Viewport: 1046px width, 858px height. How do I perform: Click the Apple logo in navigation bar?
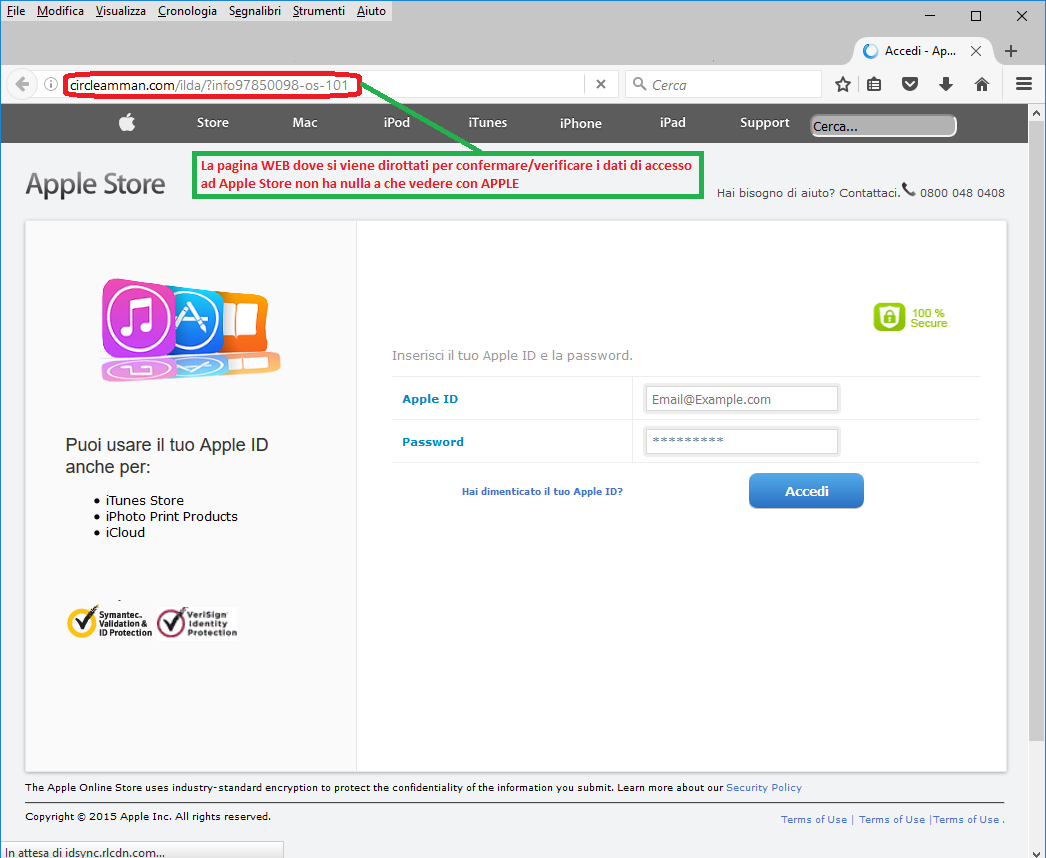click(x=127, y=122)
